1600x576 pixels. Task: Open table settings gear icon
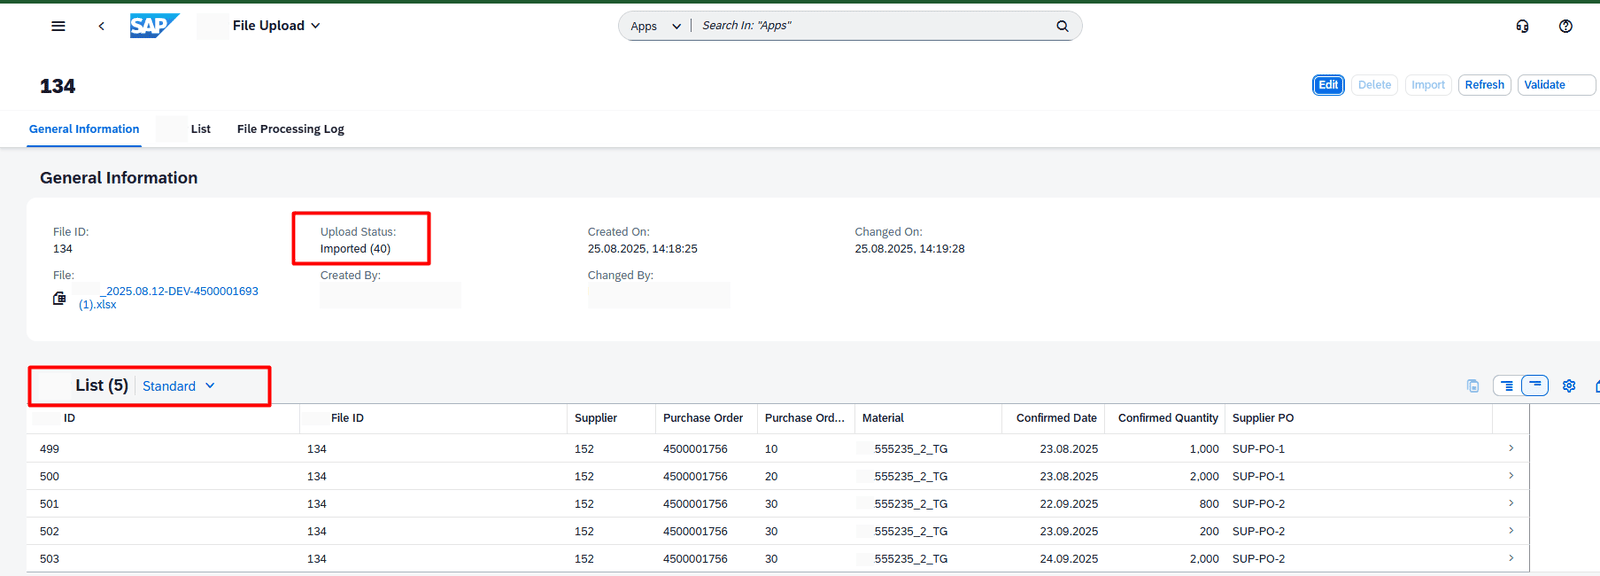click(1569, 386)
